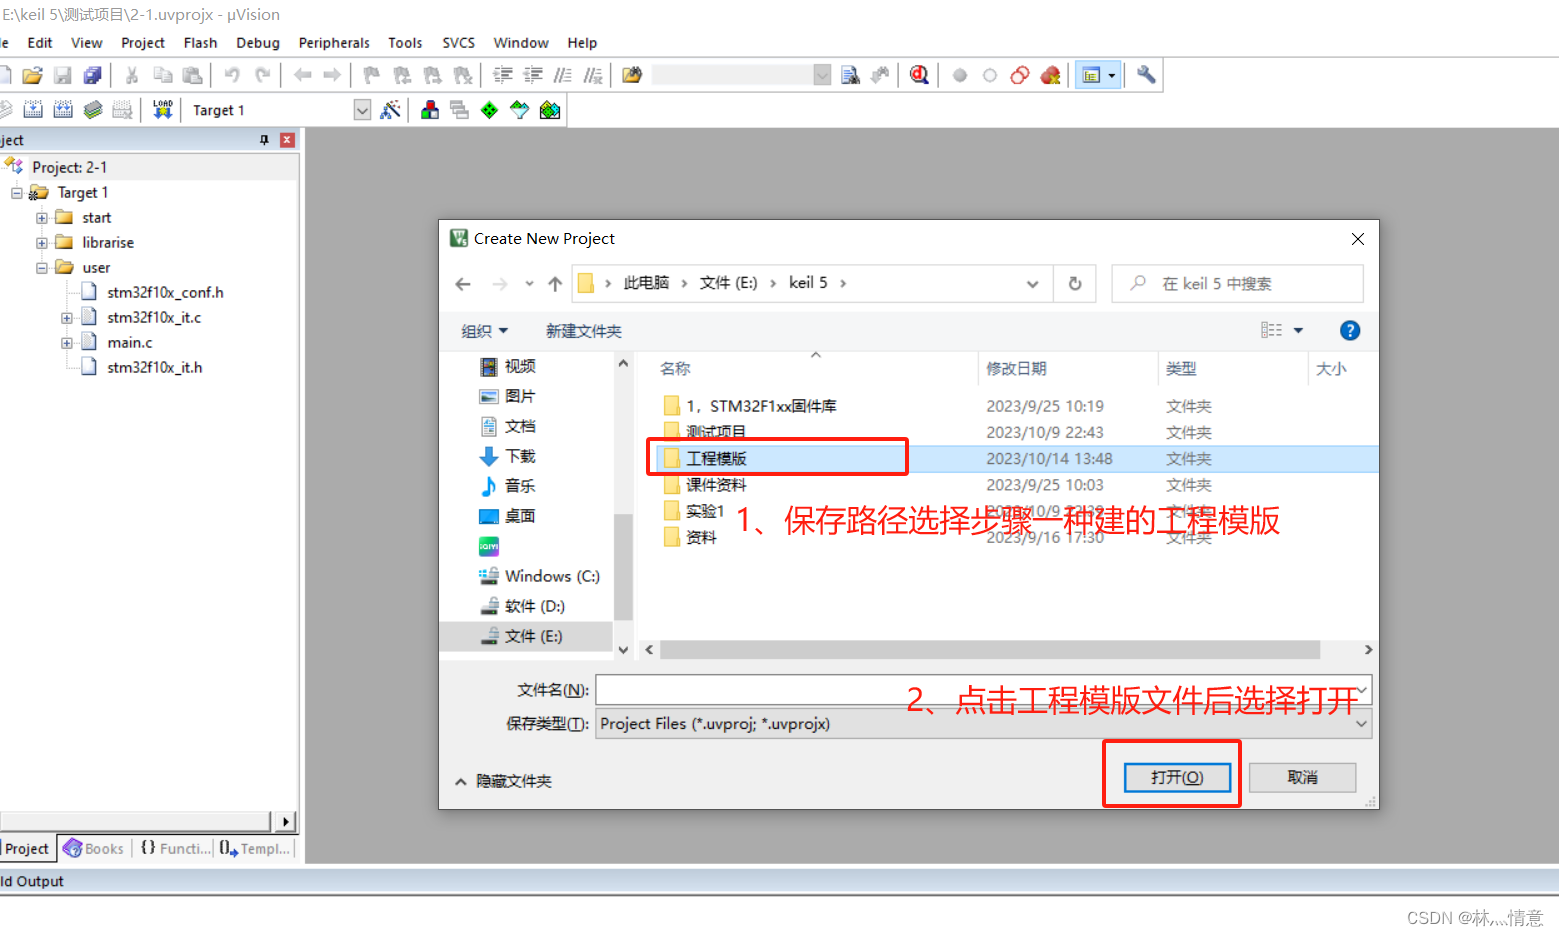Click the Download LOAD icon
This screenshot has width=1559, height=936.
point(162,110)
